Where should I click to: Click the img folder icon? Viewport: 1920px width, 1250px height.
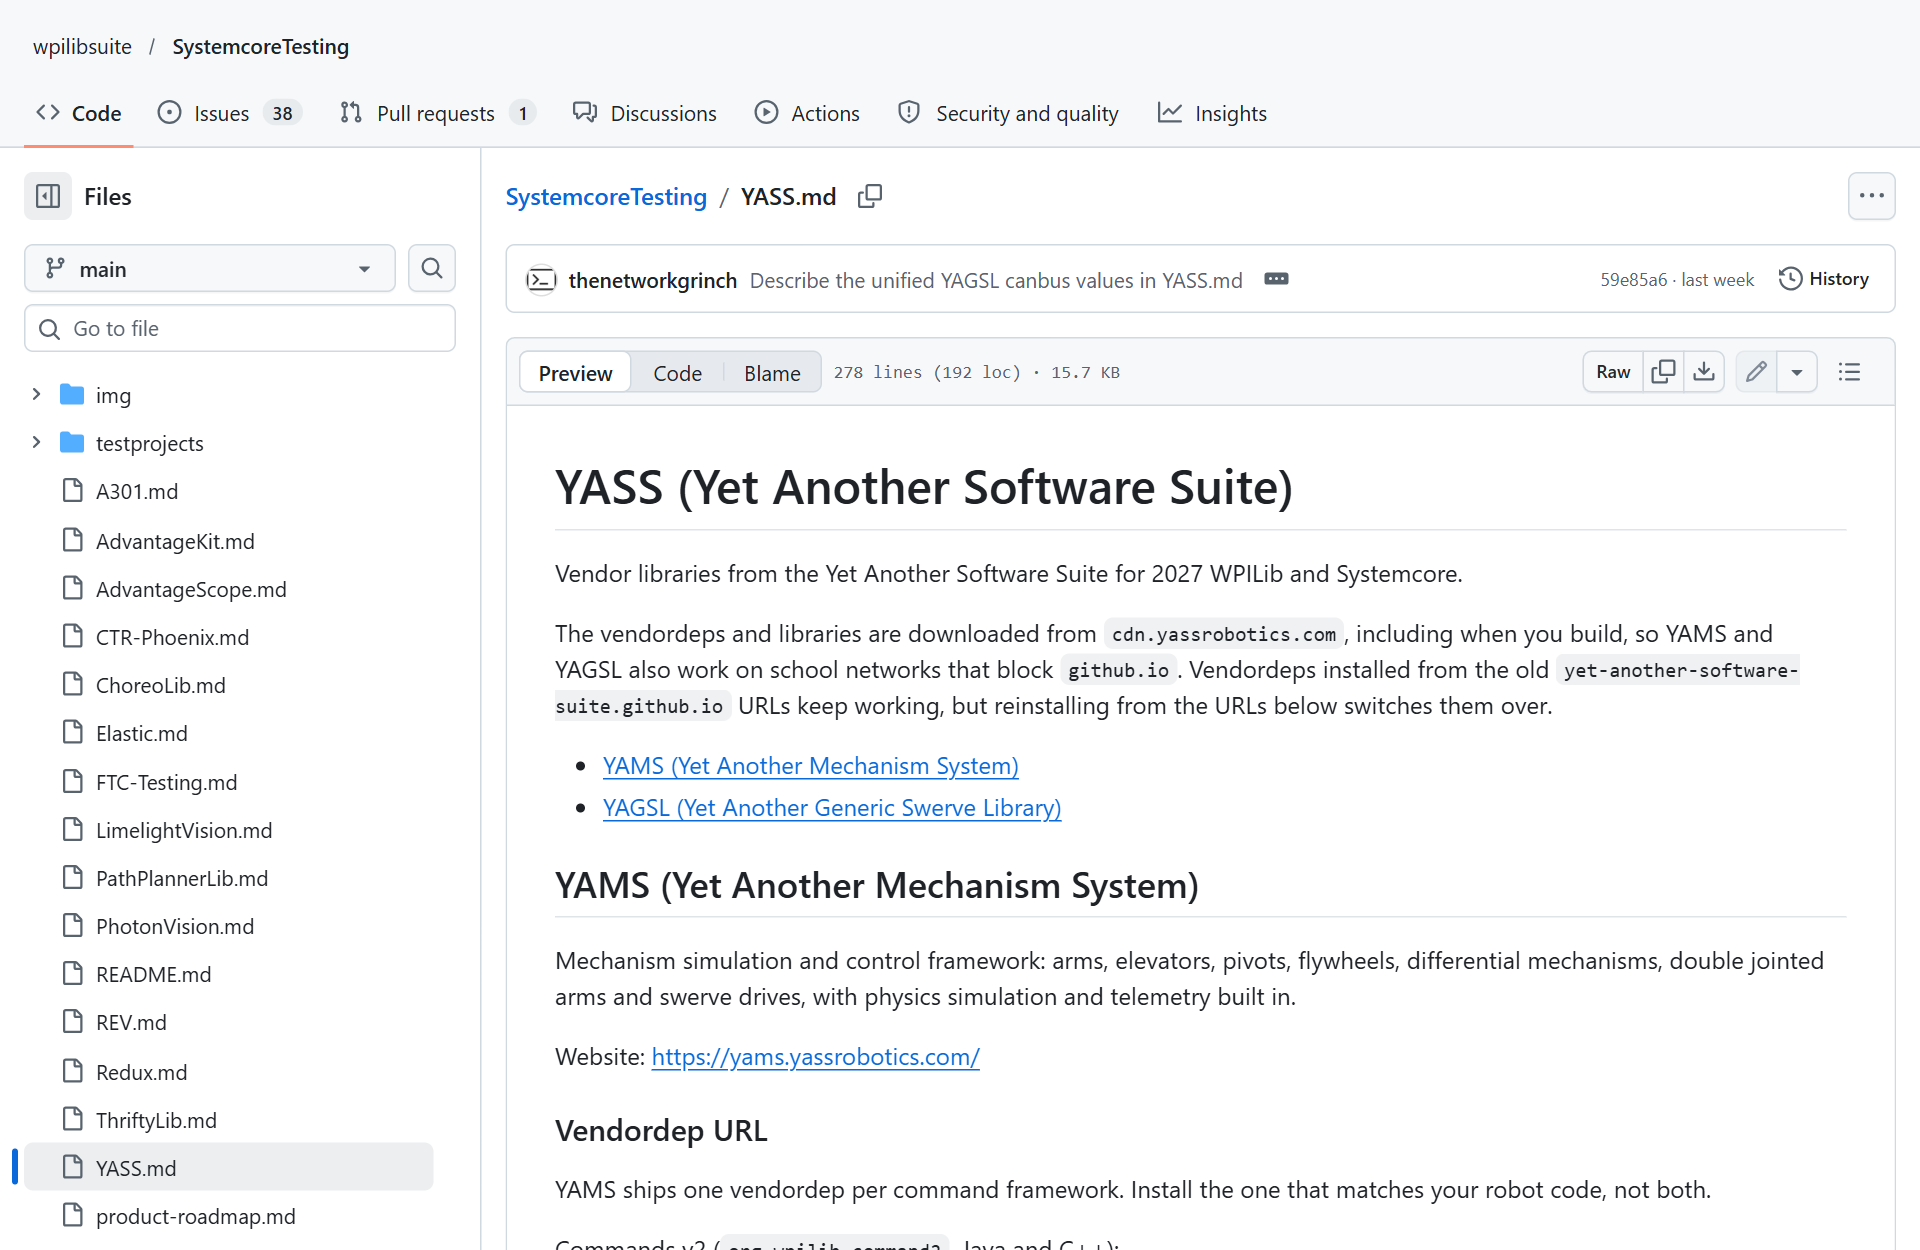(72, 394)
